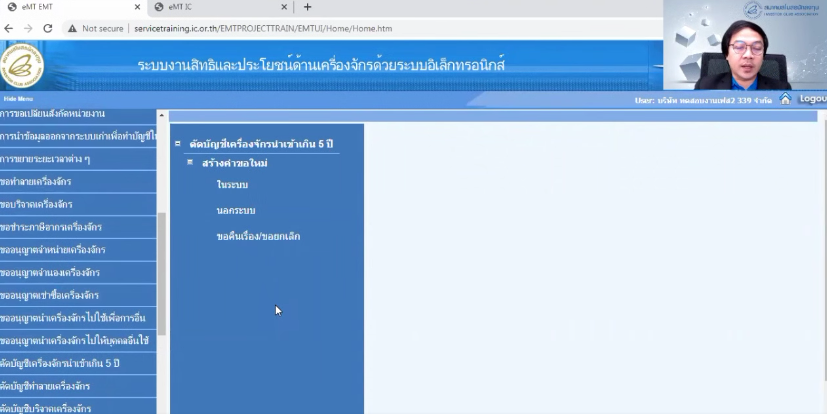Open the ขอชำระภาษีอากรเครื่องจักร menu item
This screenshot has width=827, height=414.
click(78, 227)
